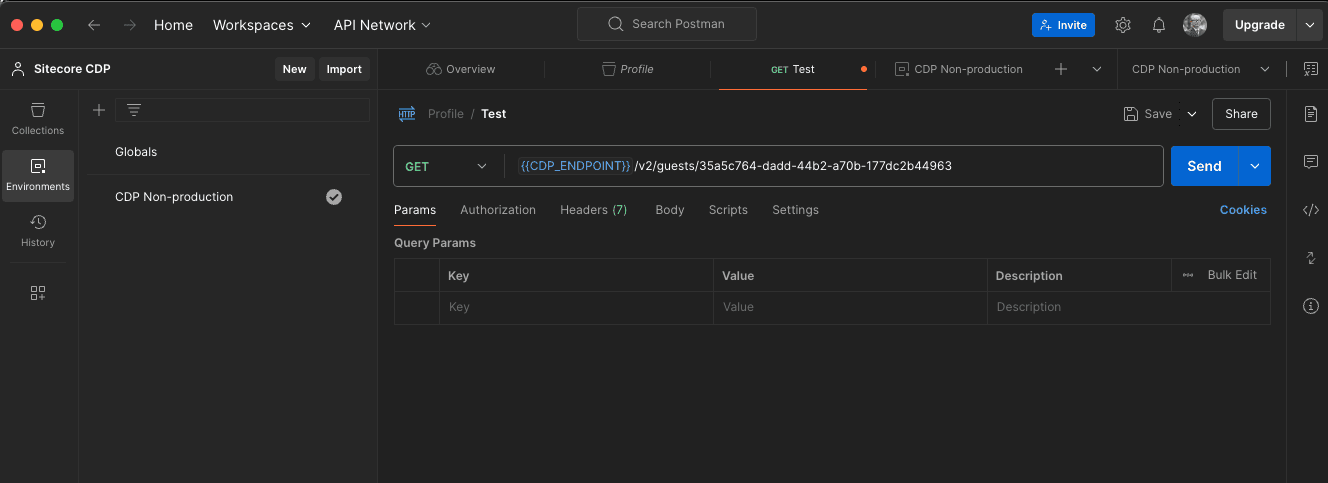Open the notifications bell
The width and height of the screenshot is (1328, 483).
click(1159, 25)
